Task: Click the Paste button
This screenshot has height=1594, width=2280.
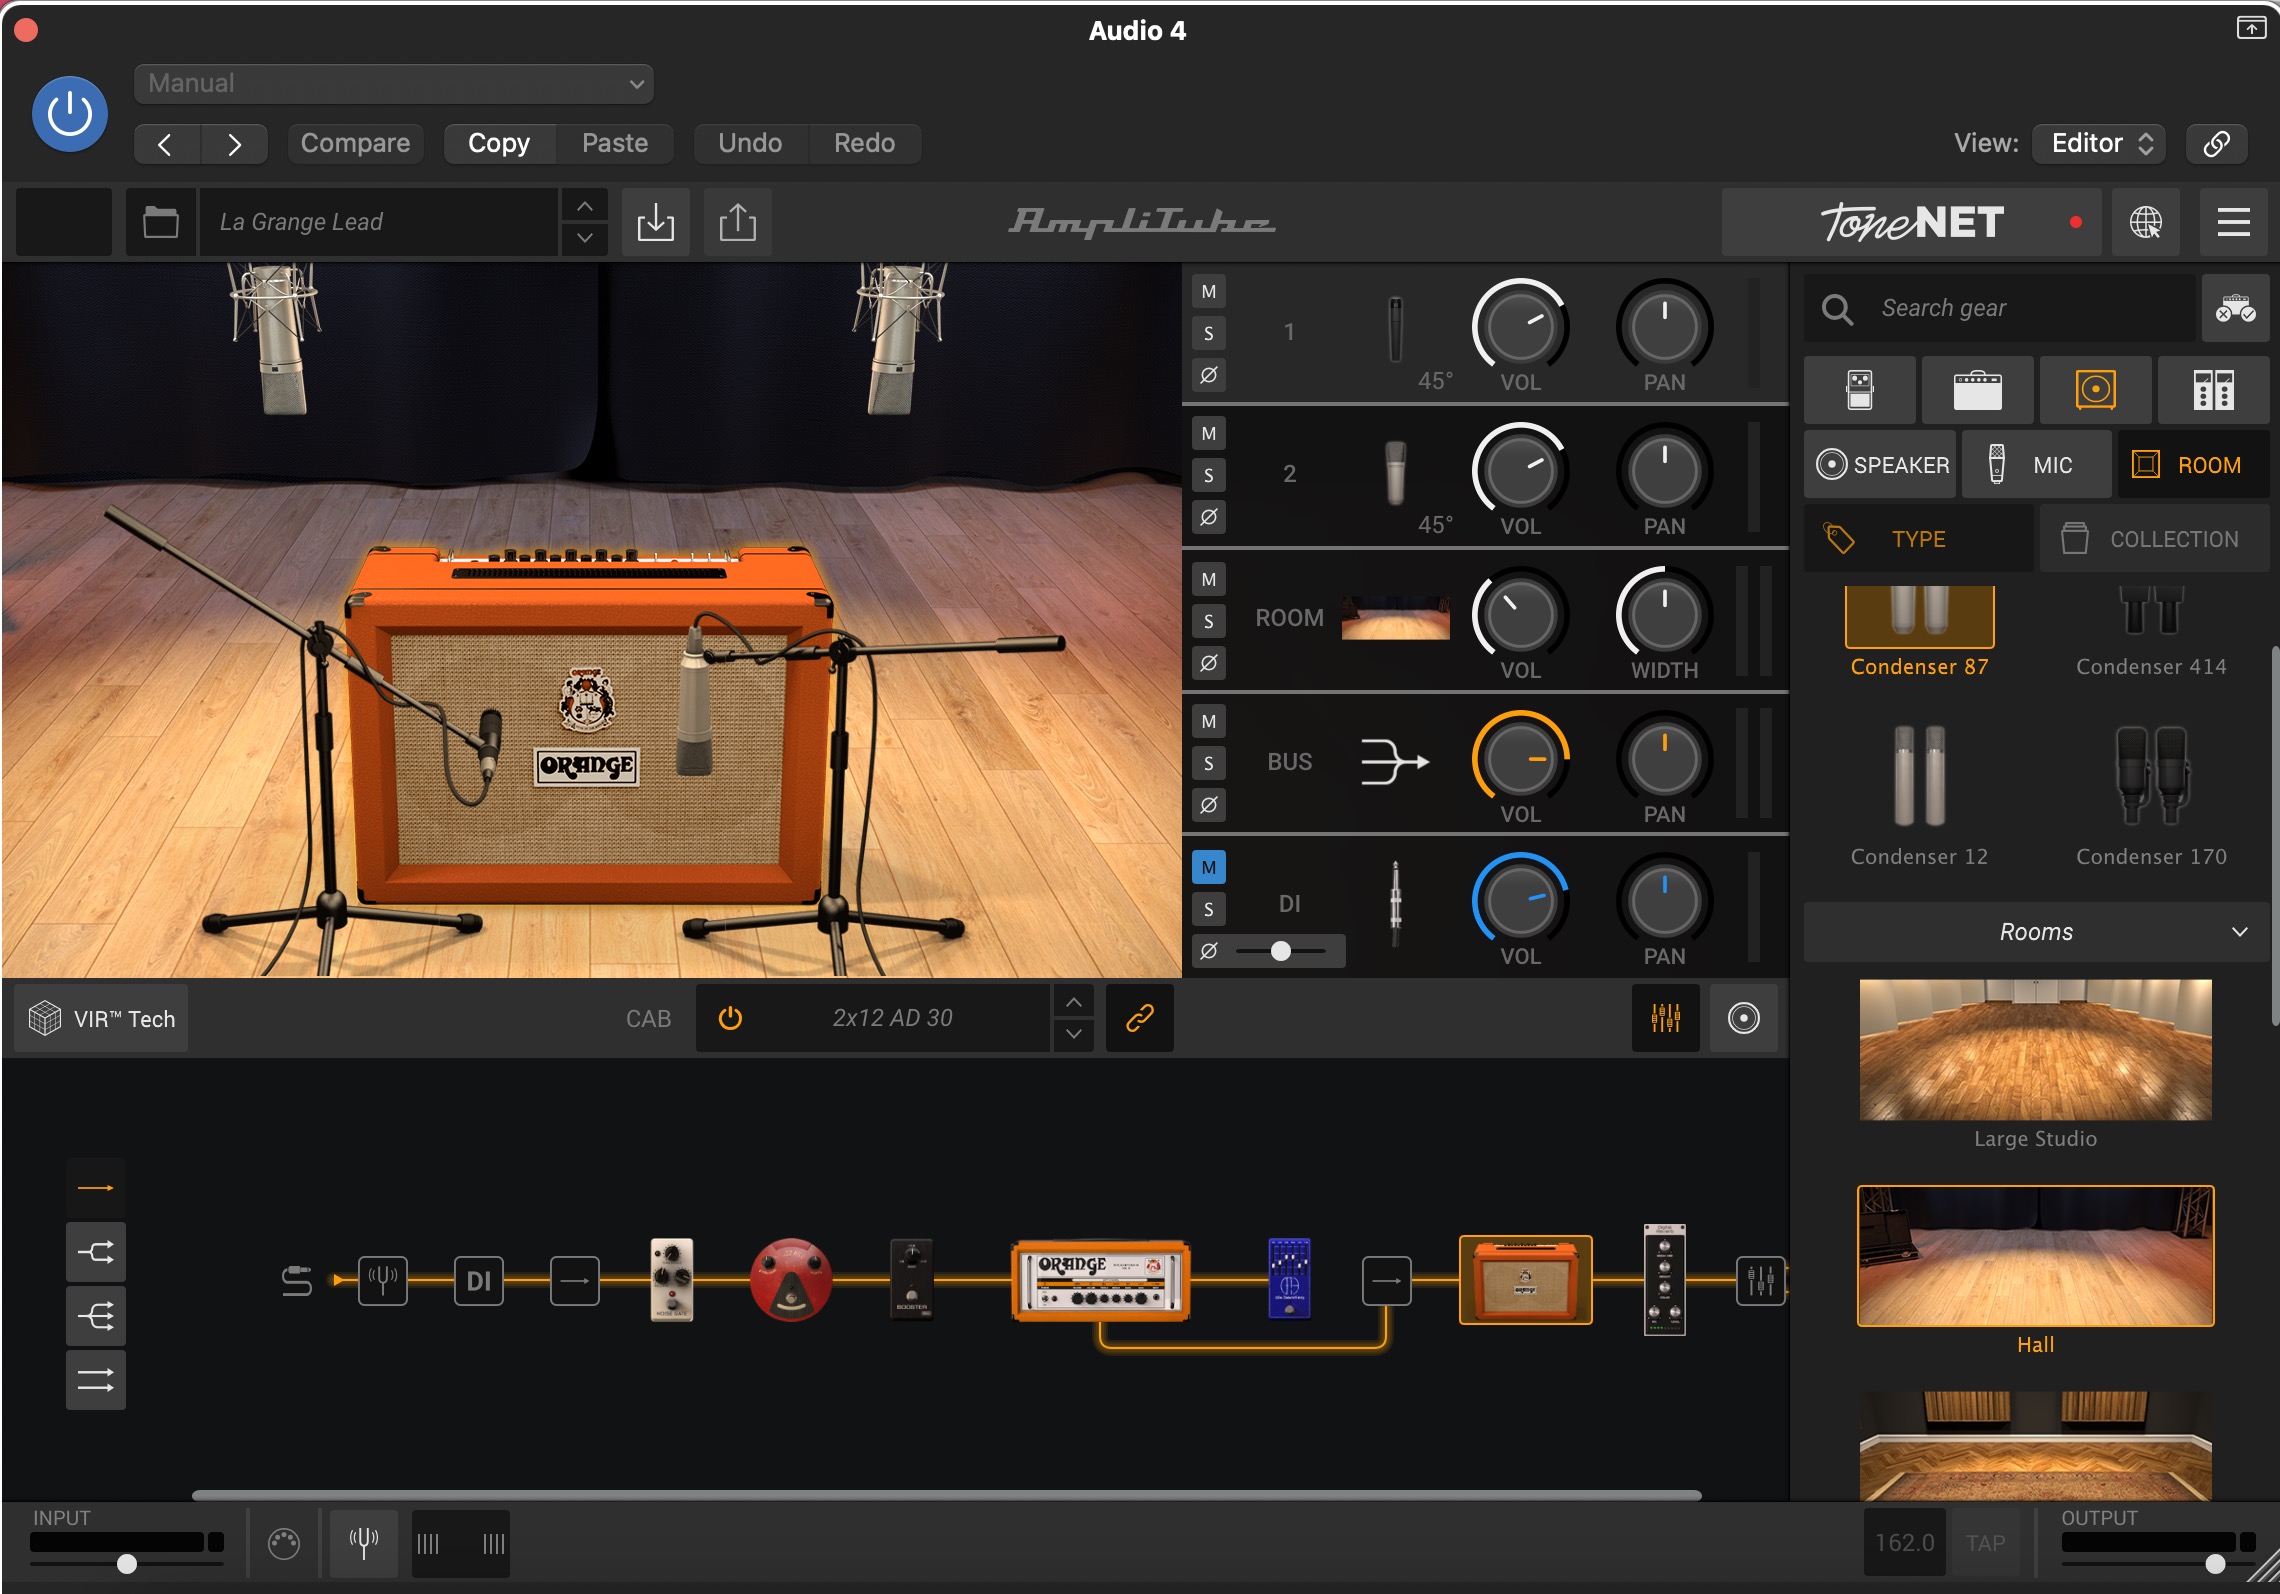Action: point(615,143)
